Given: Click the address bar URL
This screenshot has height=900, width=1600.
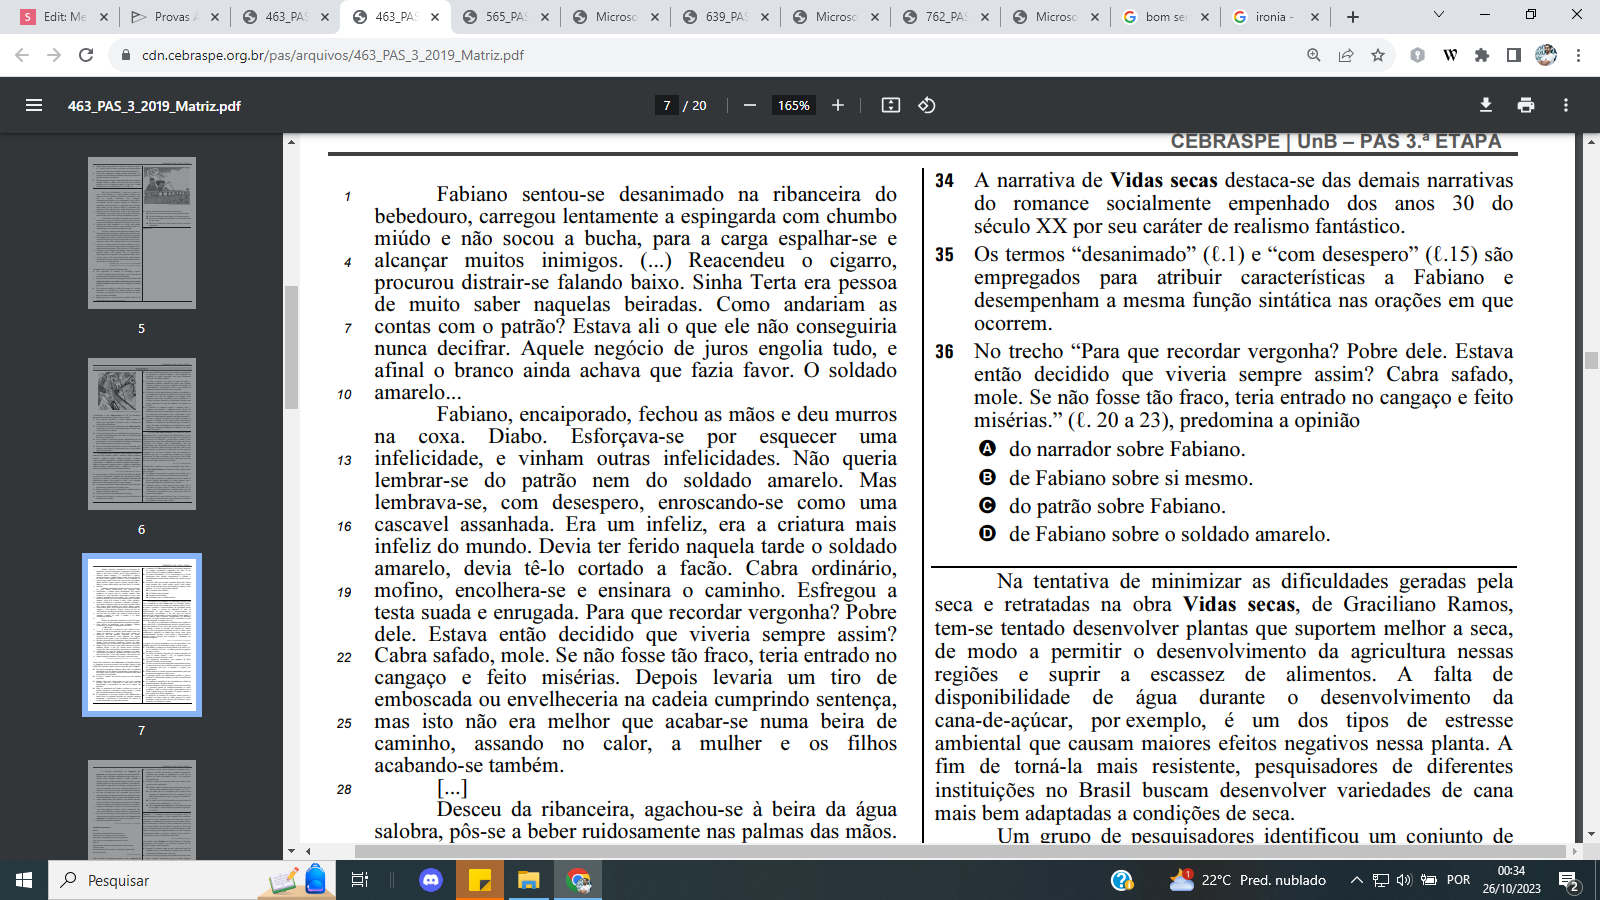Looking at the screenshot, I should point(333,55).
